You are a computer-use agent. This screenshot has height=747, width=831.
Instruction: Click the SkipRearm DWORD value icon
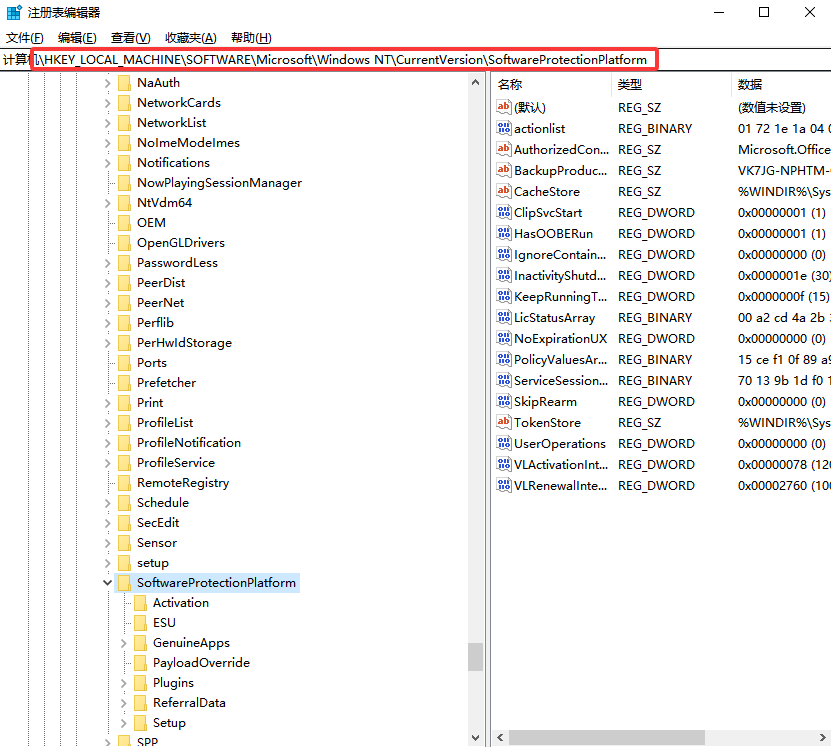503,402
